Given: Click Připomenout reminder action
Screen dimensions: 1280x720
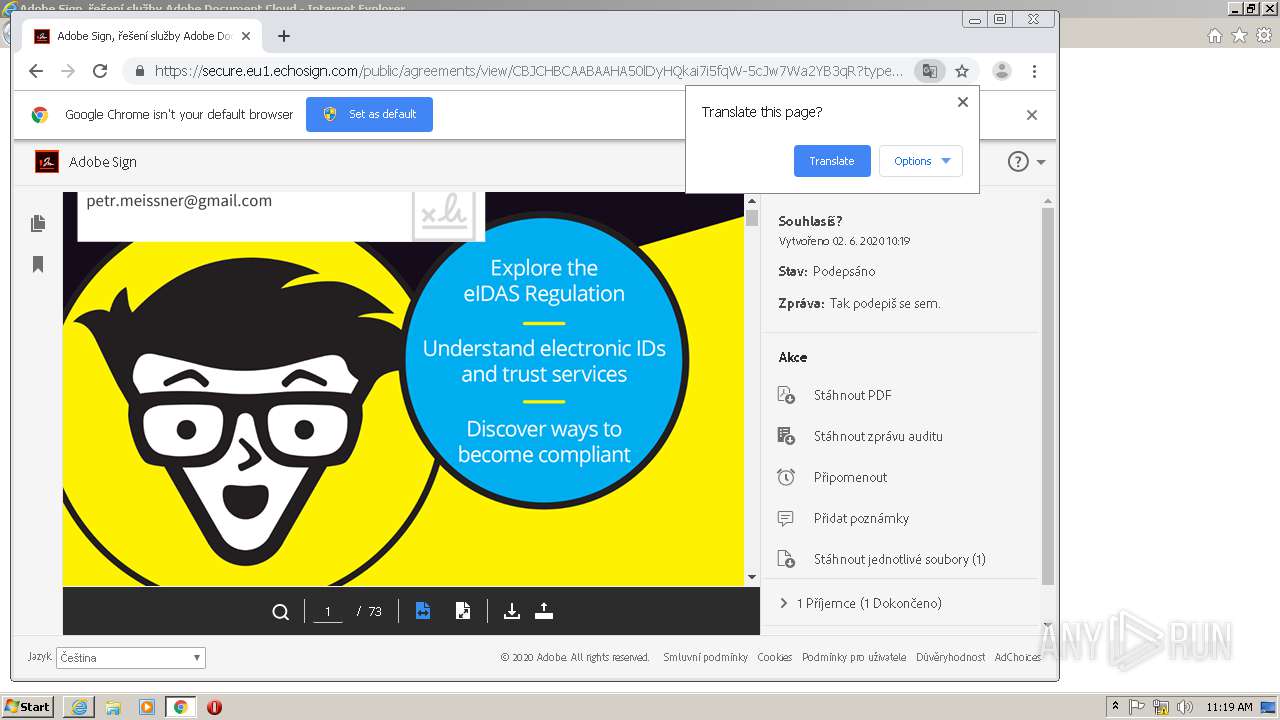Looking at the screenshot, I should pos(850,477).
